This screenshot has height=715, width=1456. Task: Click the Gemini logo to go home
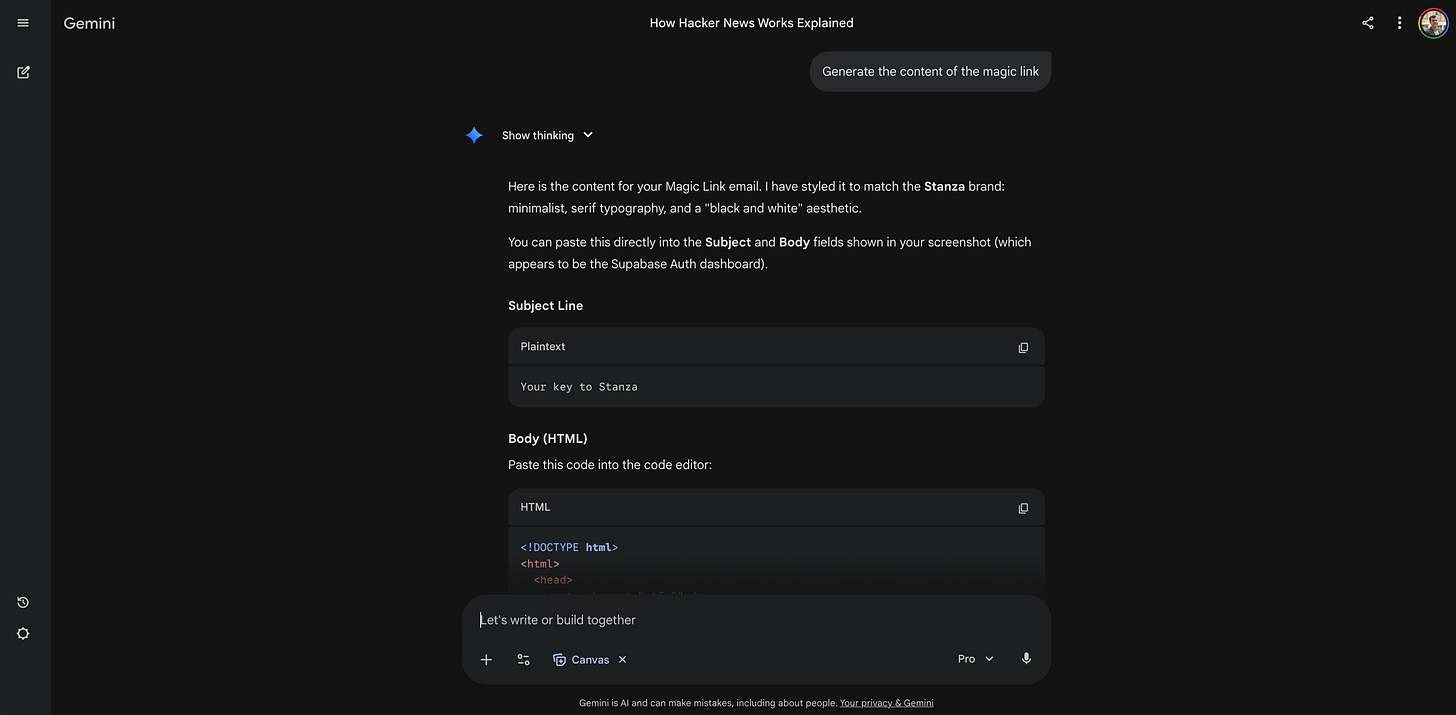pos(88,22)
